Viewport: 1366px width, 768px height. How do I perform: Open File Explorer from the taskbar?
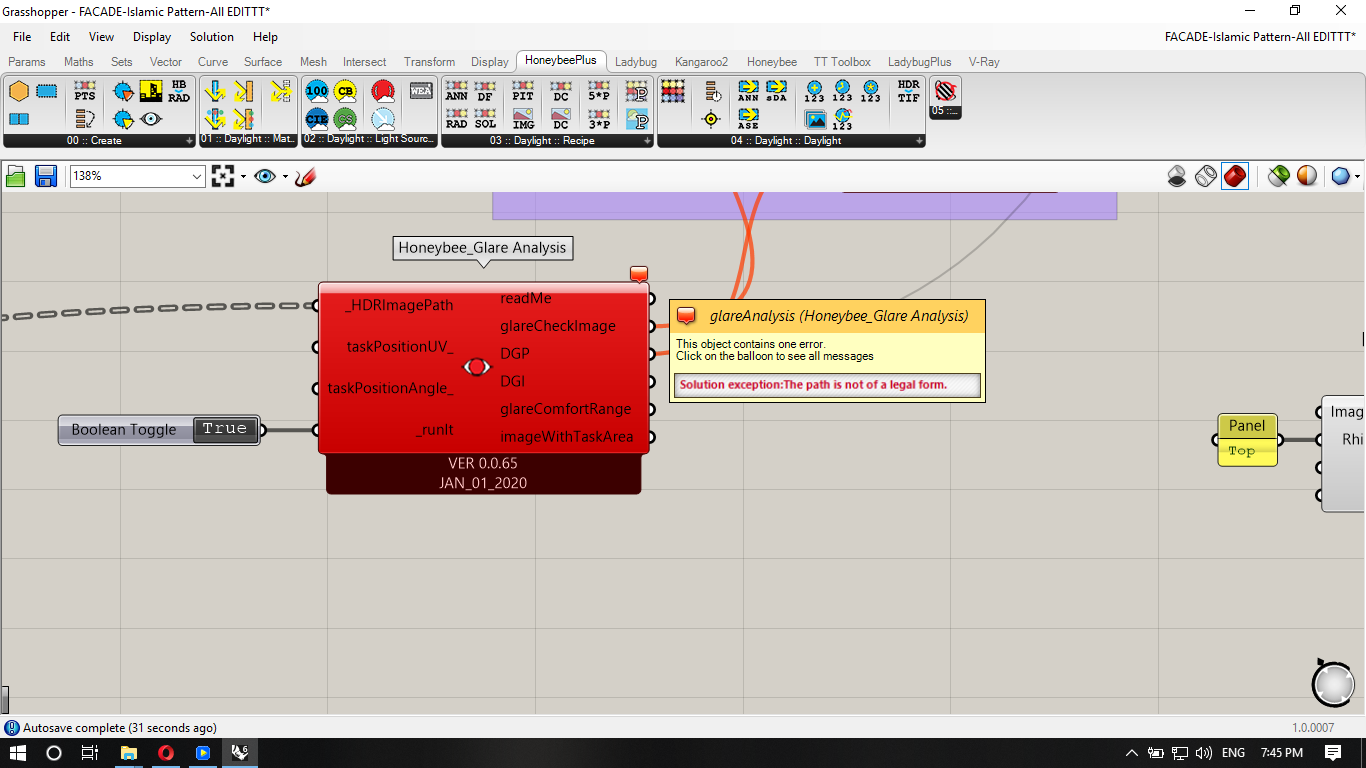(x=128, y=752)
